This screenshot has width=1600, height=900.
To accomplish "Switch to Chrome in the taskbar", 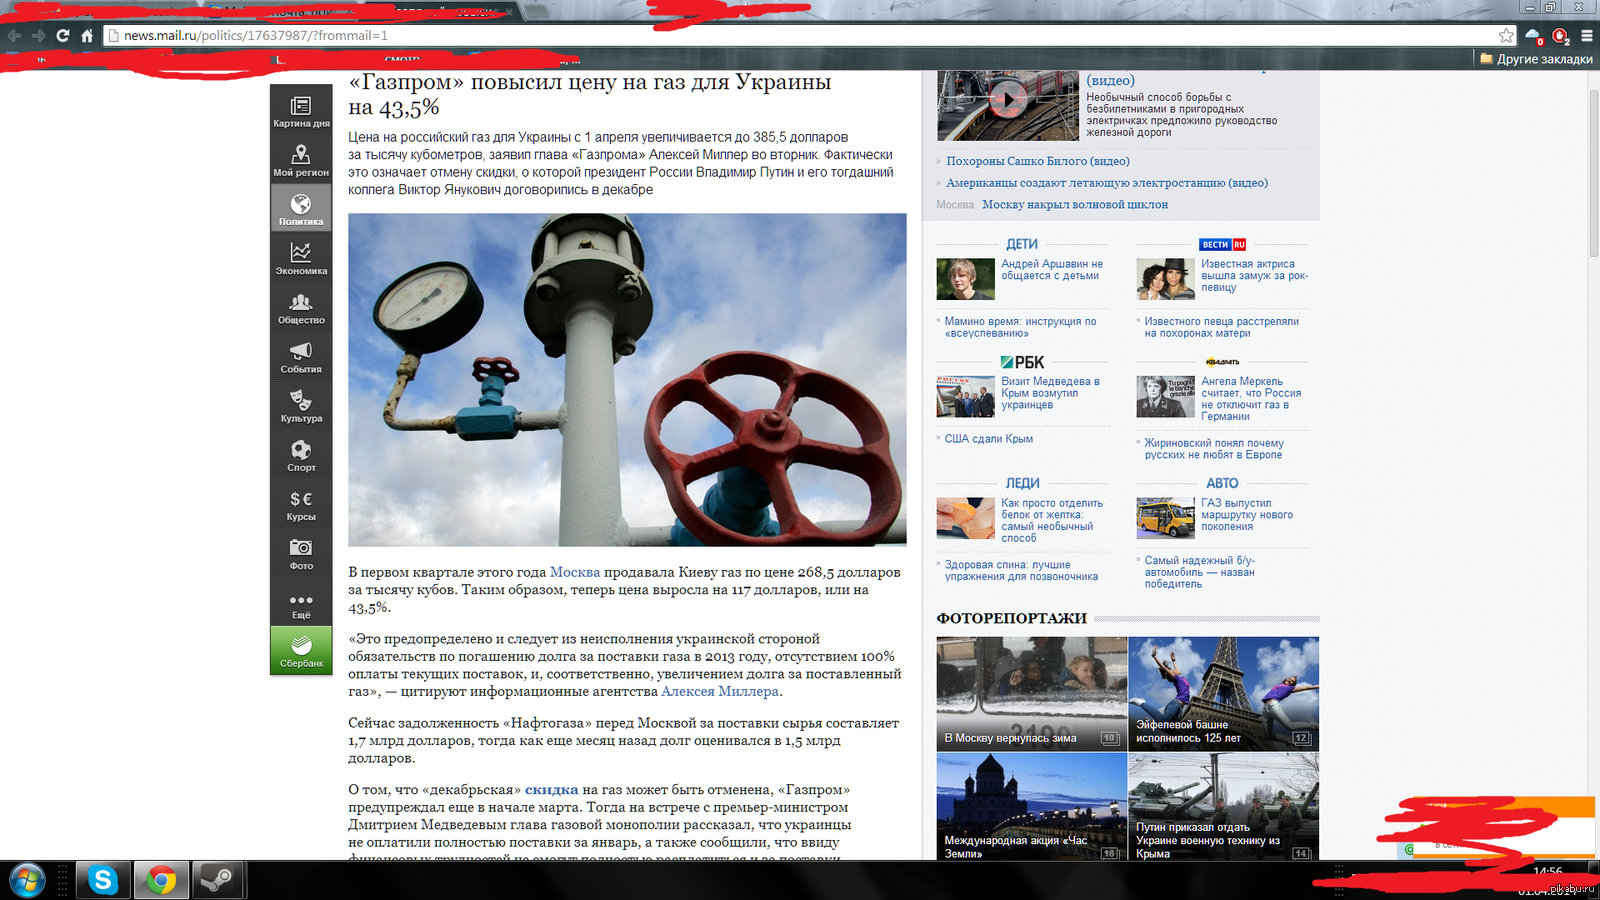I will [x=161, y=880].
